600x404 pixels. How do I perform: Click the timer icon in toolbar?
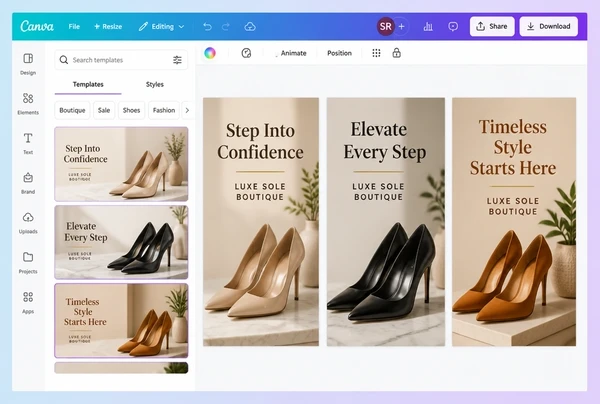tap(246, 53)
